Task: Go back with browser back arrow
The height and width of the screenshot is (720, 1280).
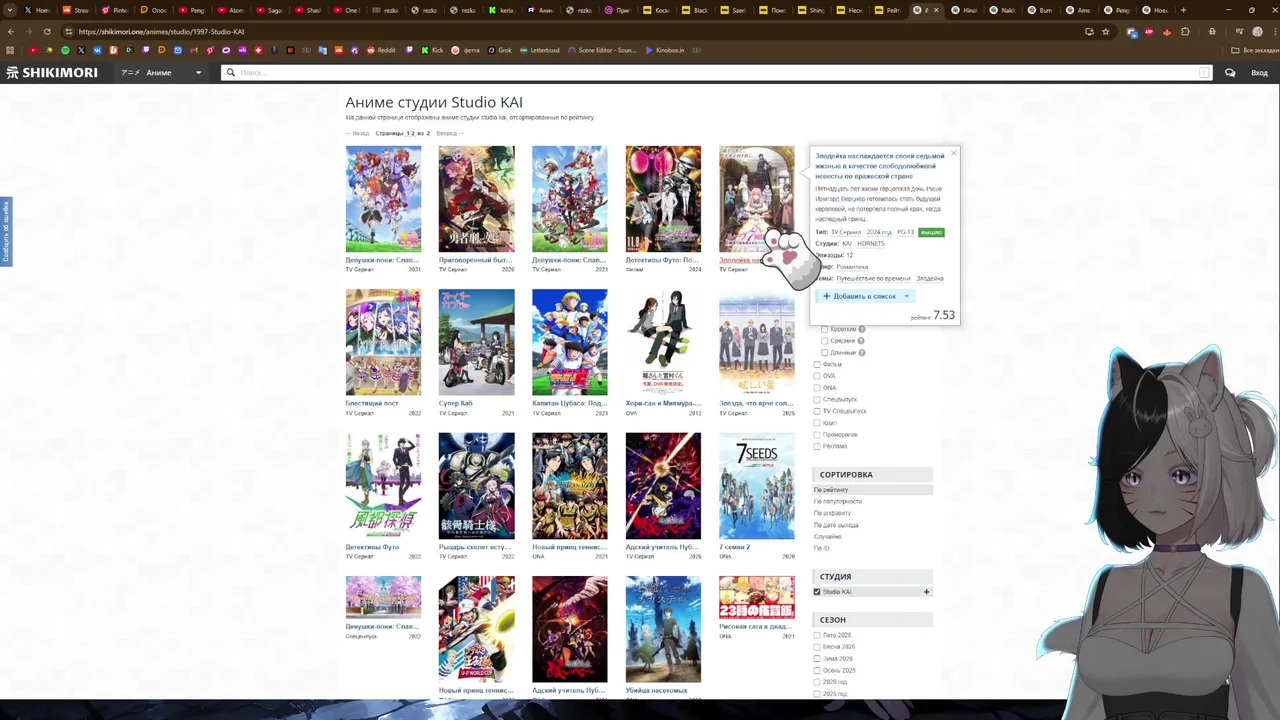Action: (x=11, y=31)
